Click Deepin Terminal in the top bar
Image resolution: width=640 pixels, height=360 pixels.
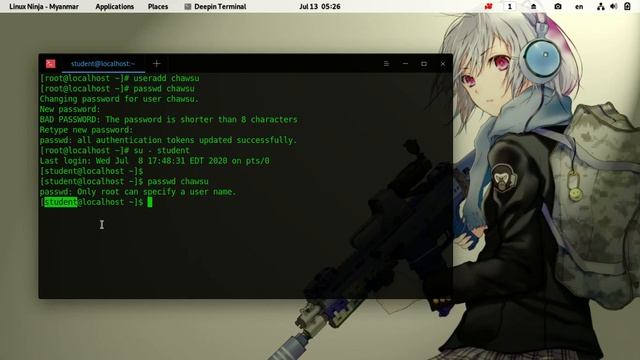click(x=220, y=7)
